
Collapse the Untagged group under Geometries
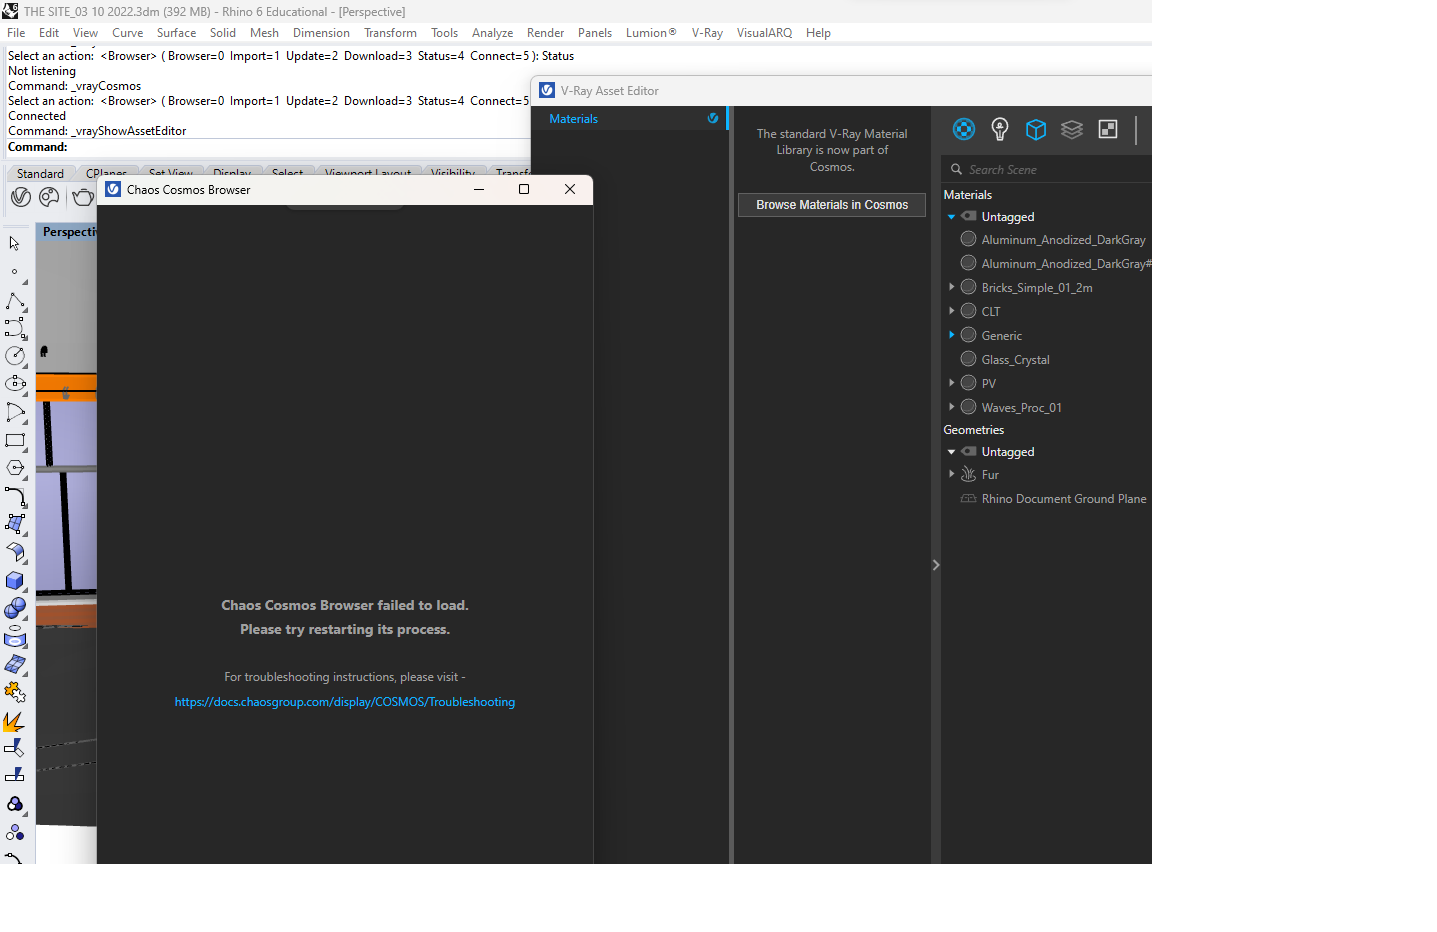click(x=951, y=452)
